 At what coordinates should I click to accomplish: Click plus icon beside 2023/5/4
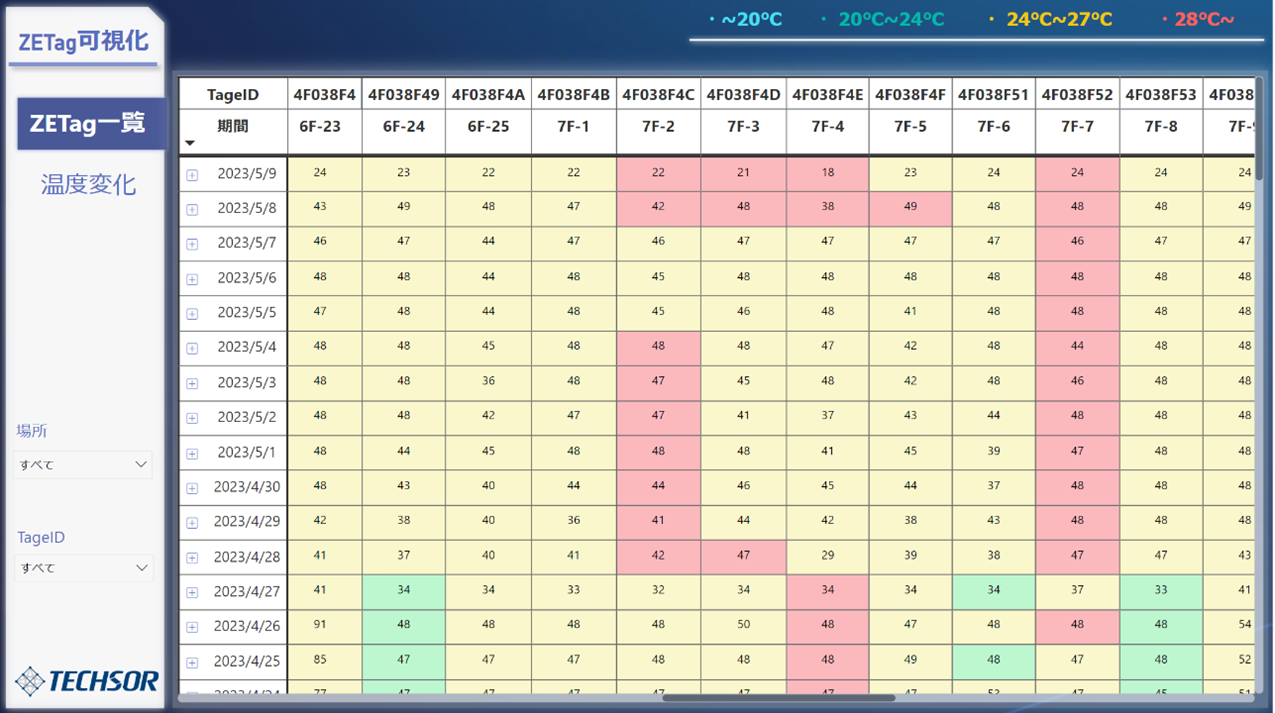click(x=192, y=349)
